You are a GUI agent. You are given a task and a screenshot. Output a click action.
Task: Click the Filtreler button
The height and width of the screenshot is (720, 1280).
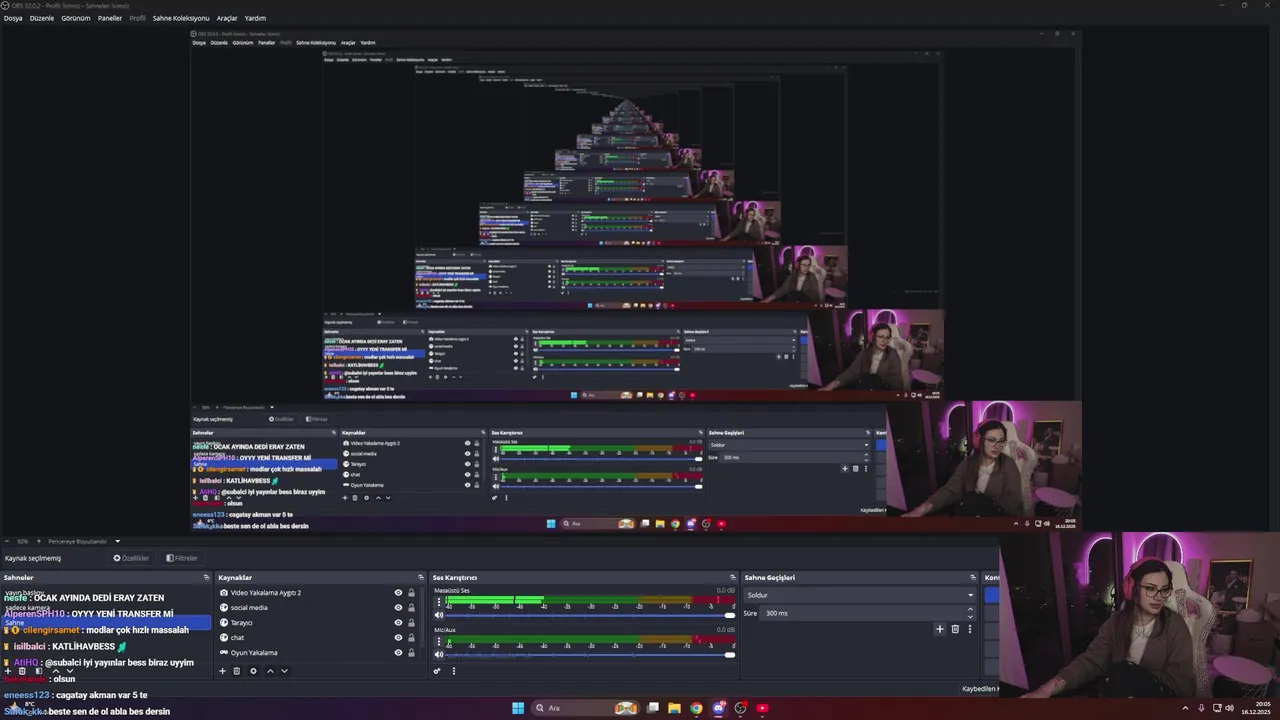pos(182,558)
